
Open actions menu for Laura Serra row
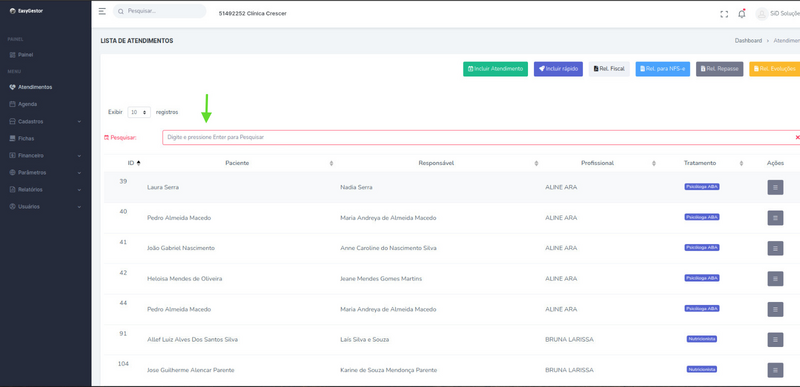[x=775, y=187]
